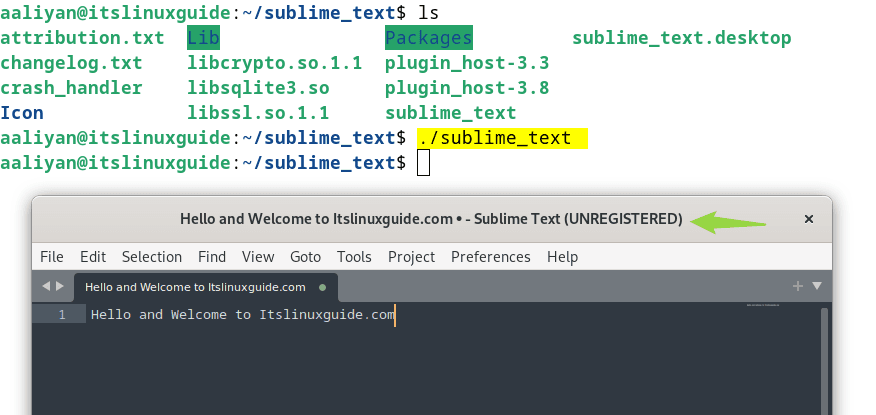The width and height of the screenshot is (876, 415).
Task: Open the View menu
Action: tap(258, 257)
